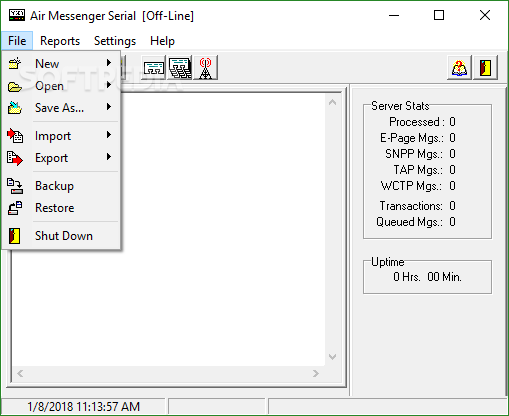The height and width of the screenshot is (416, 509).
Task: Click the log scroll left arrow
Action: [x=20, y=373]
